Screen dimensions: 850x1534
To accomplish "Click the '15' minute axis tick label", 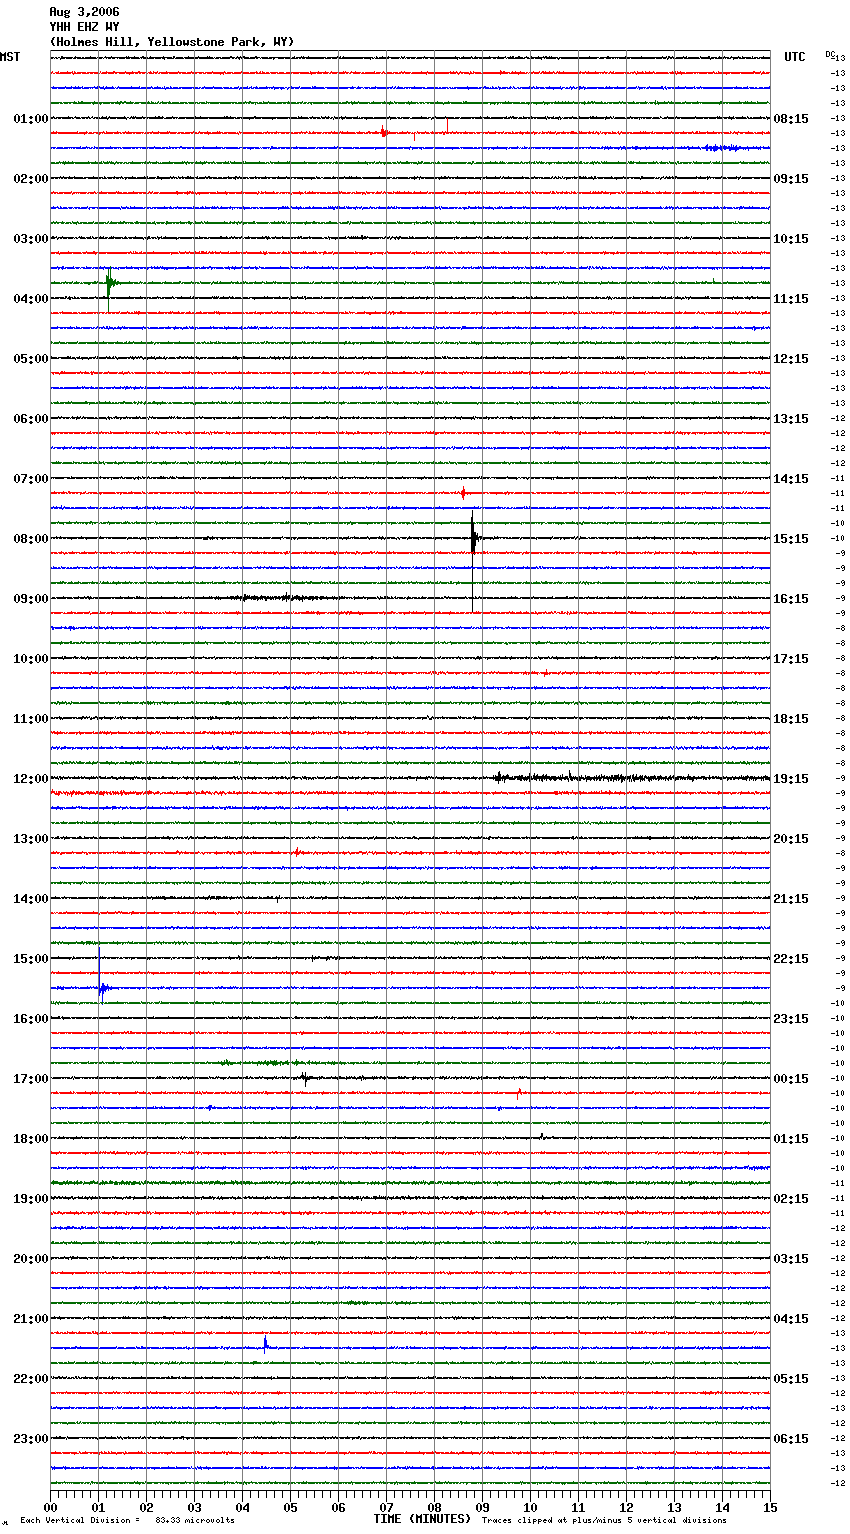I will (770, 1507).
